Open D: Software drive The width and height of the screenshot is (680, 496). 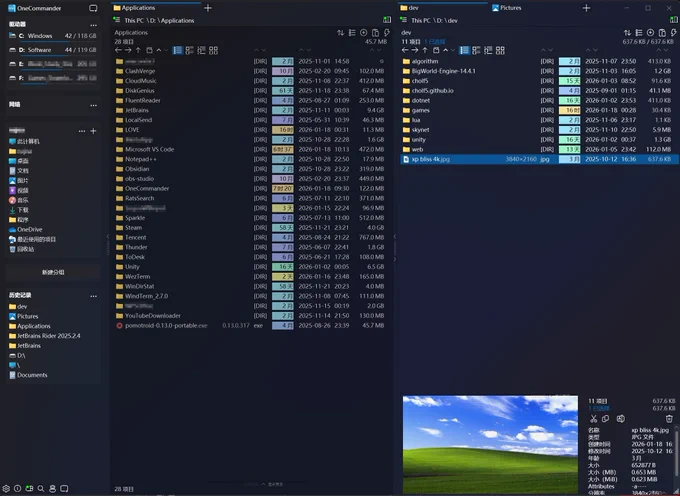click(x=53, y=50)
